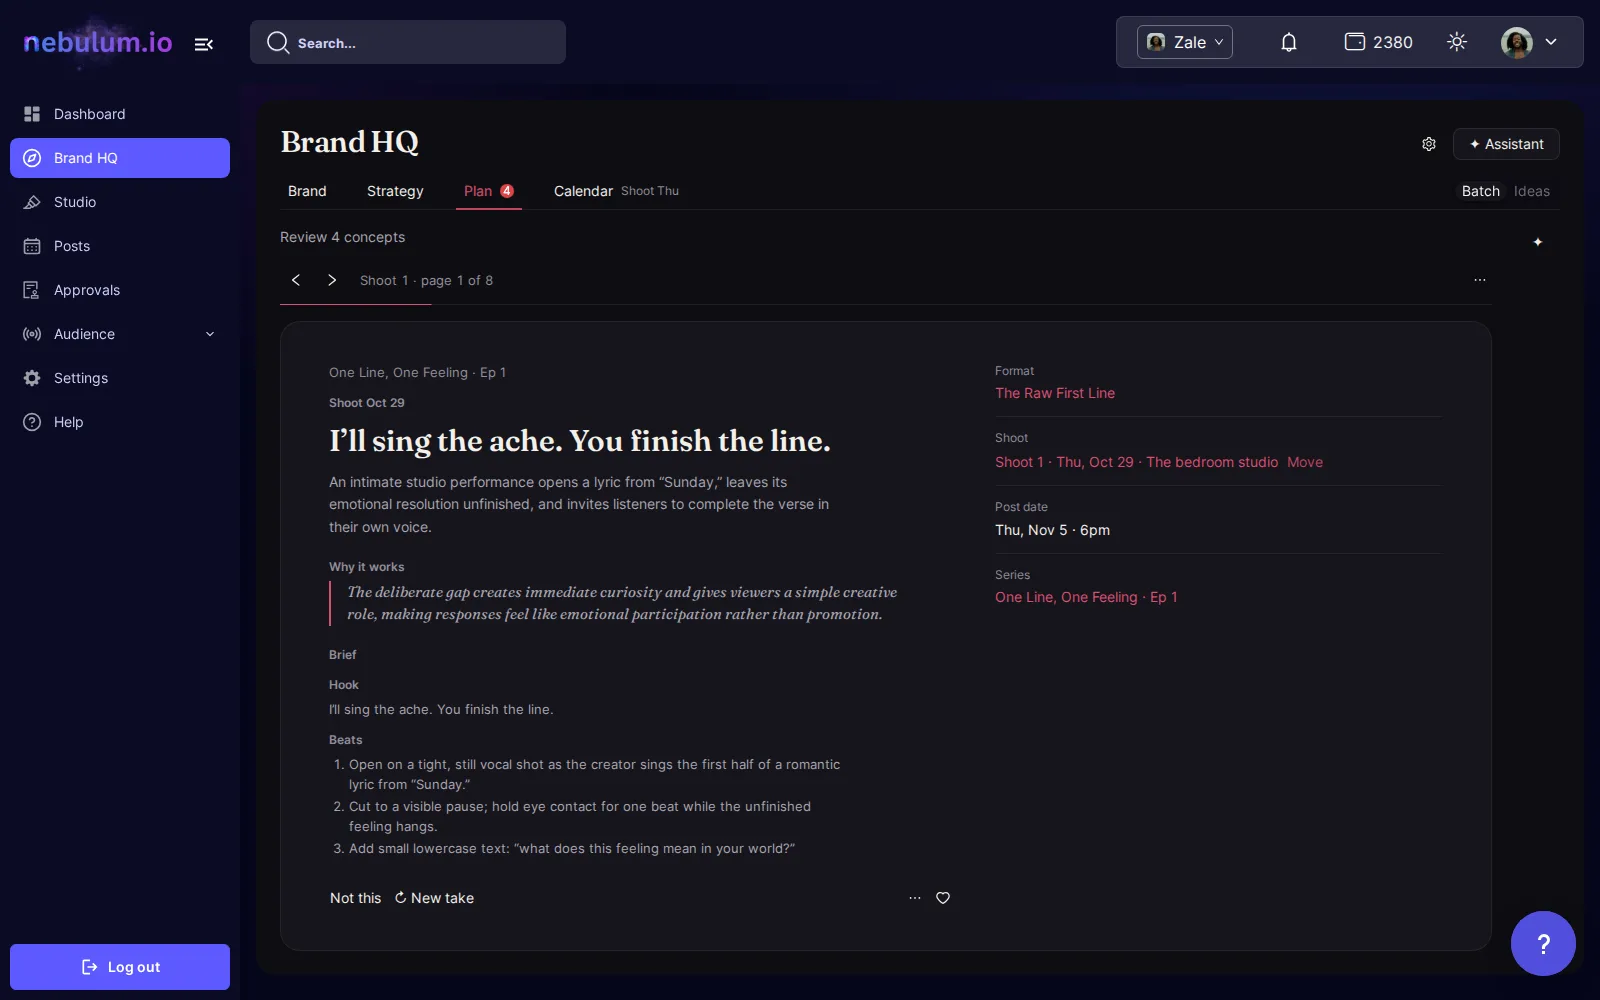
Task: Open user avatar account menu
Action: coord(1529,42)
